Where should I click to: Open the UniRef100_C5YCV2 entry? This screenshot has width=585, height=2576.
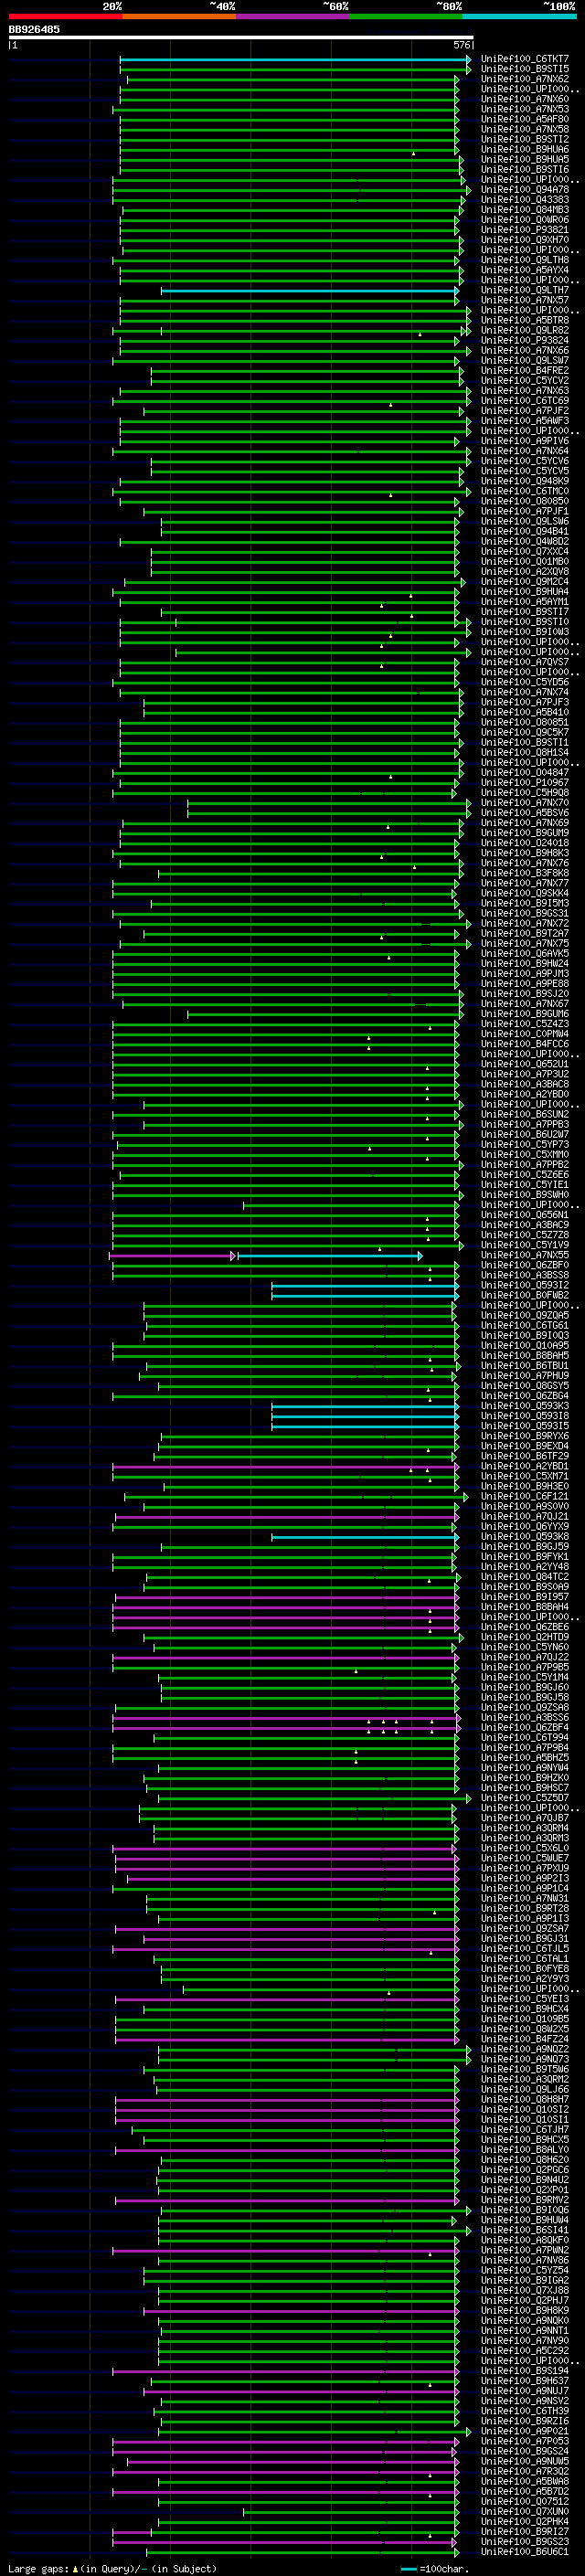click(525, 381)
